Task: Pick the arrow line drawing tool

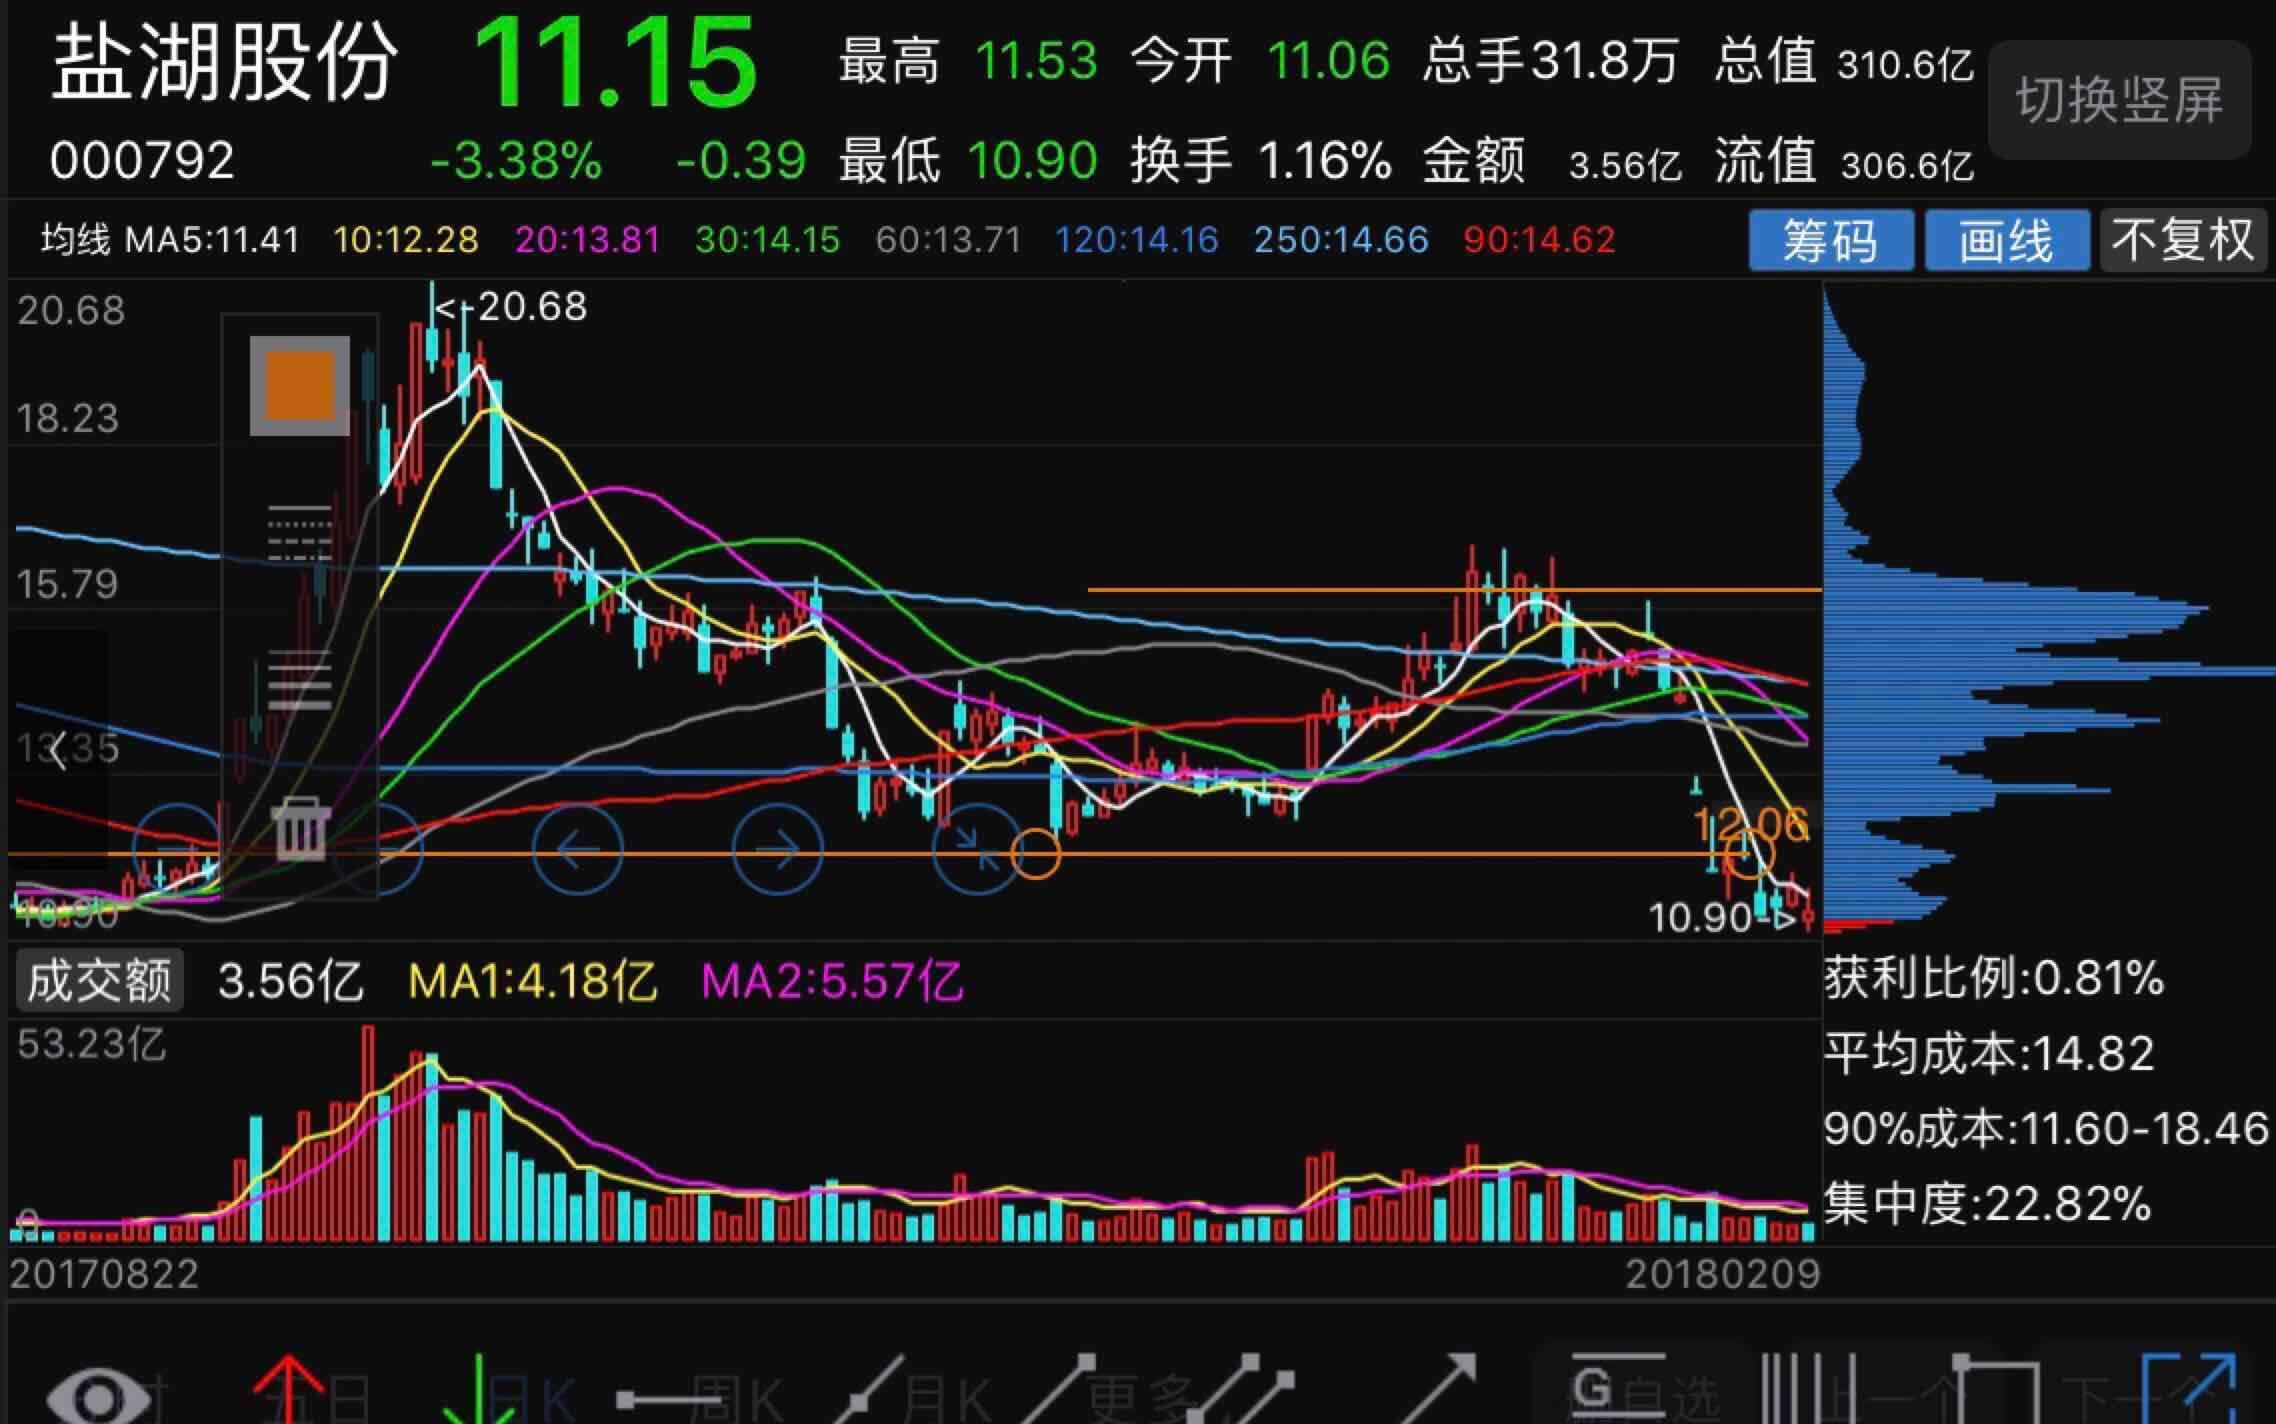Action: [1438, 1390]
